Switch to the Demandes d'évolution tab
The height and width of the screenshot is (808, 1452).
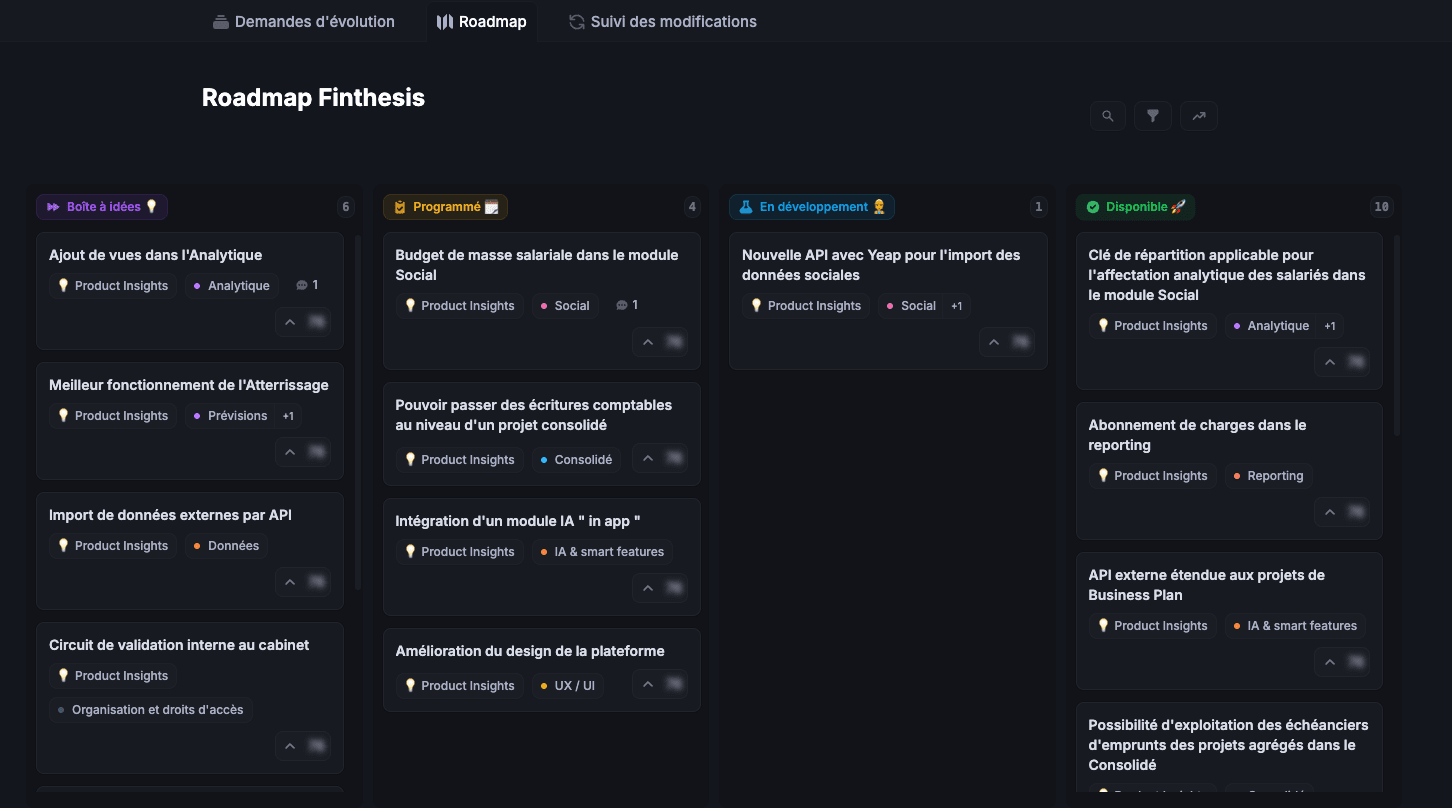click(x=304, y=22)
